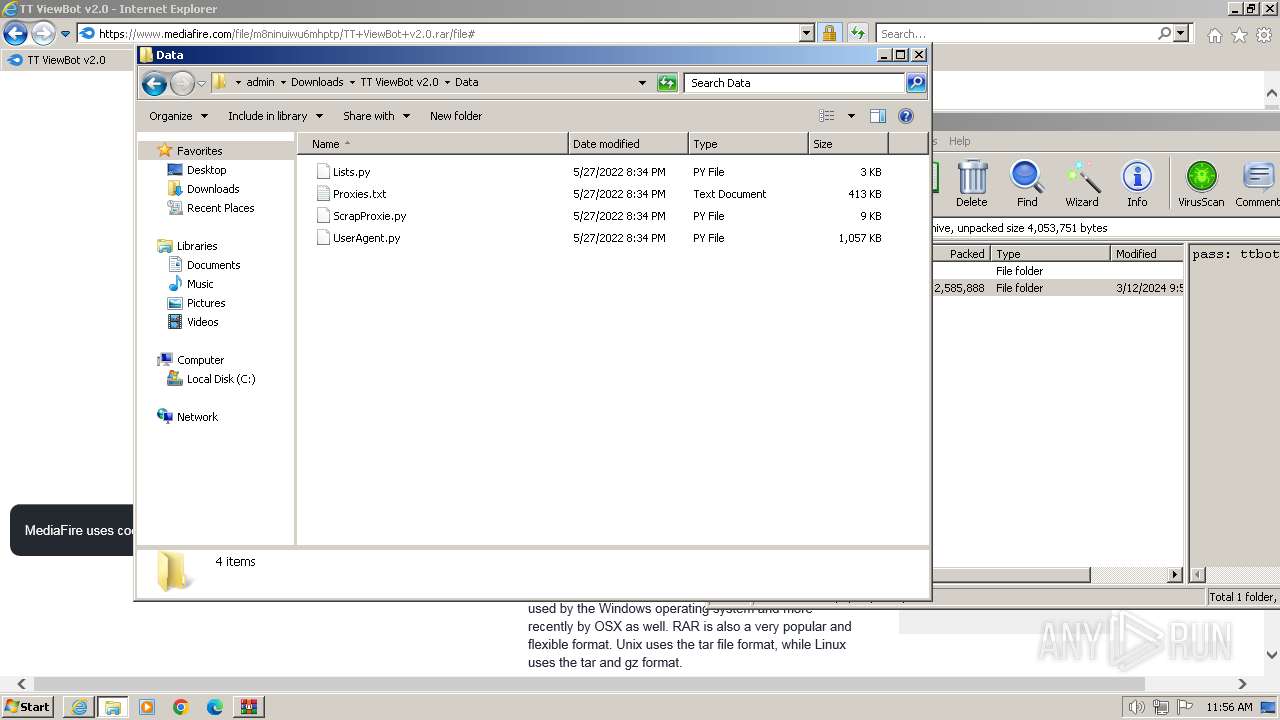Click the TT ViewBot v2.0 browser tab
The height and width of the screenshot is (720, 1280).
(x=67, y=60)
